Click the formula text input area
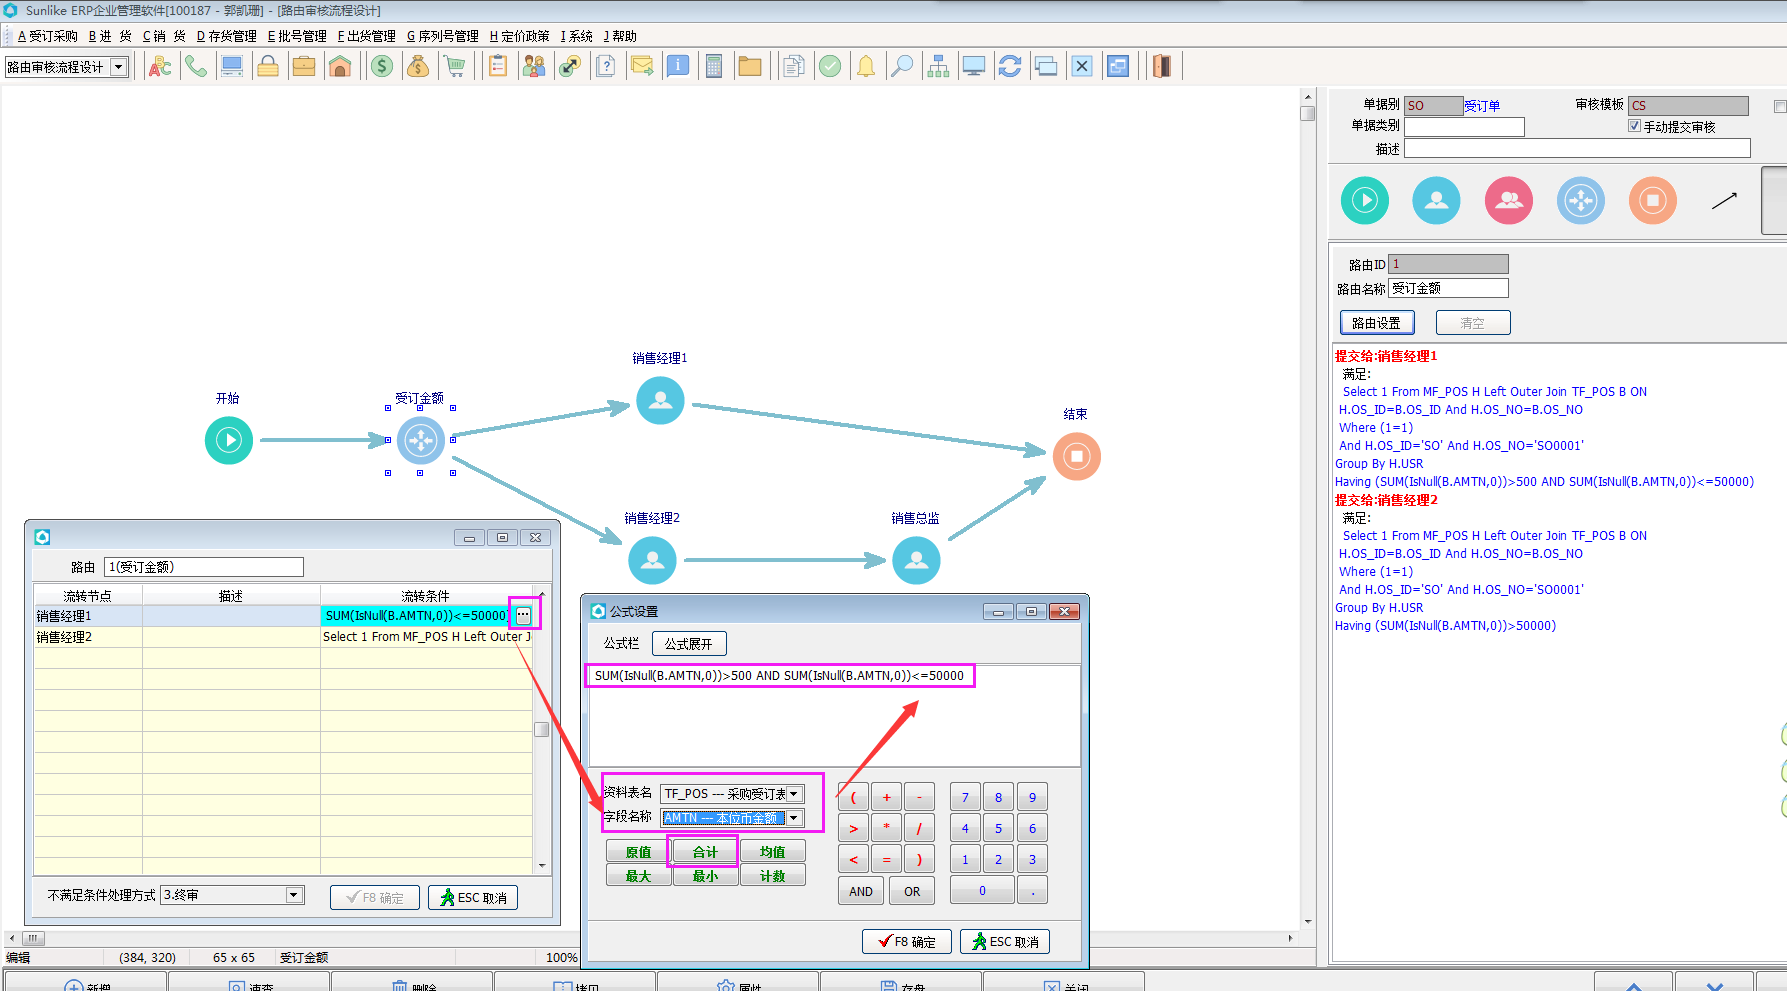 point(834,715)
